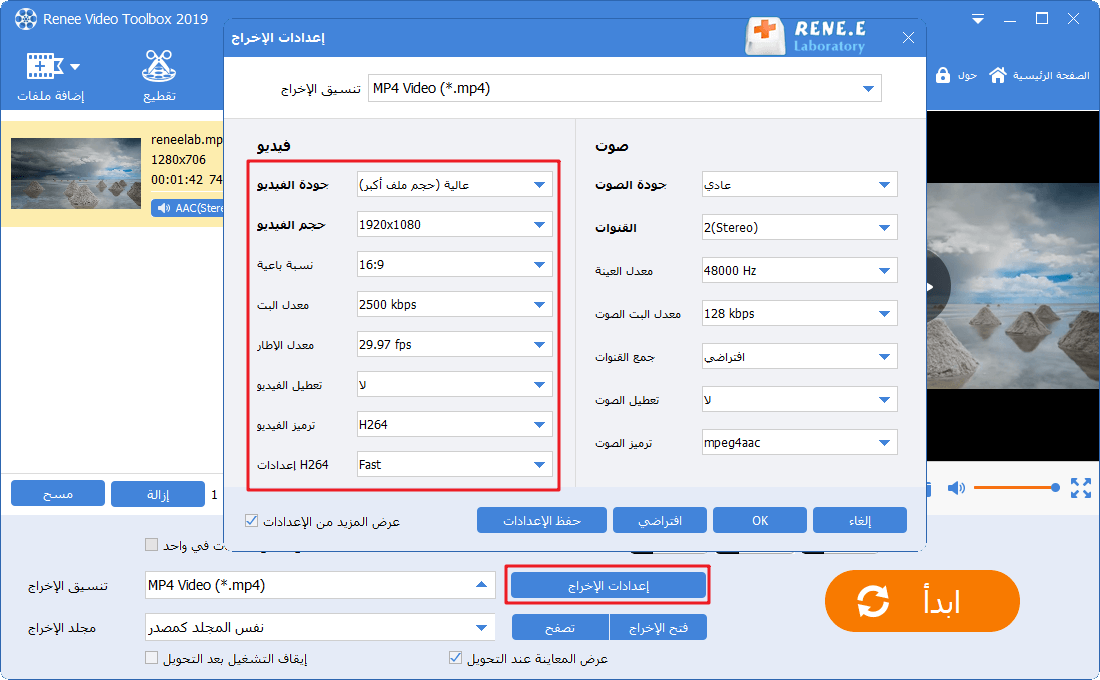The image size is (1100, 680).
Task: Open frame rate 29.97 fps dropdown
Action: click(x=455, y=345)
